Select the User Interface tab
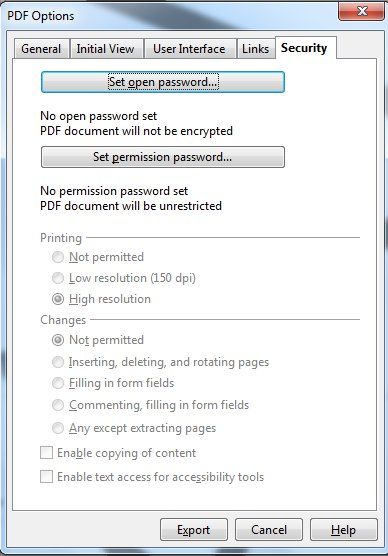388x556 pixels. 189,49
